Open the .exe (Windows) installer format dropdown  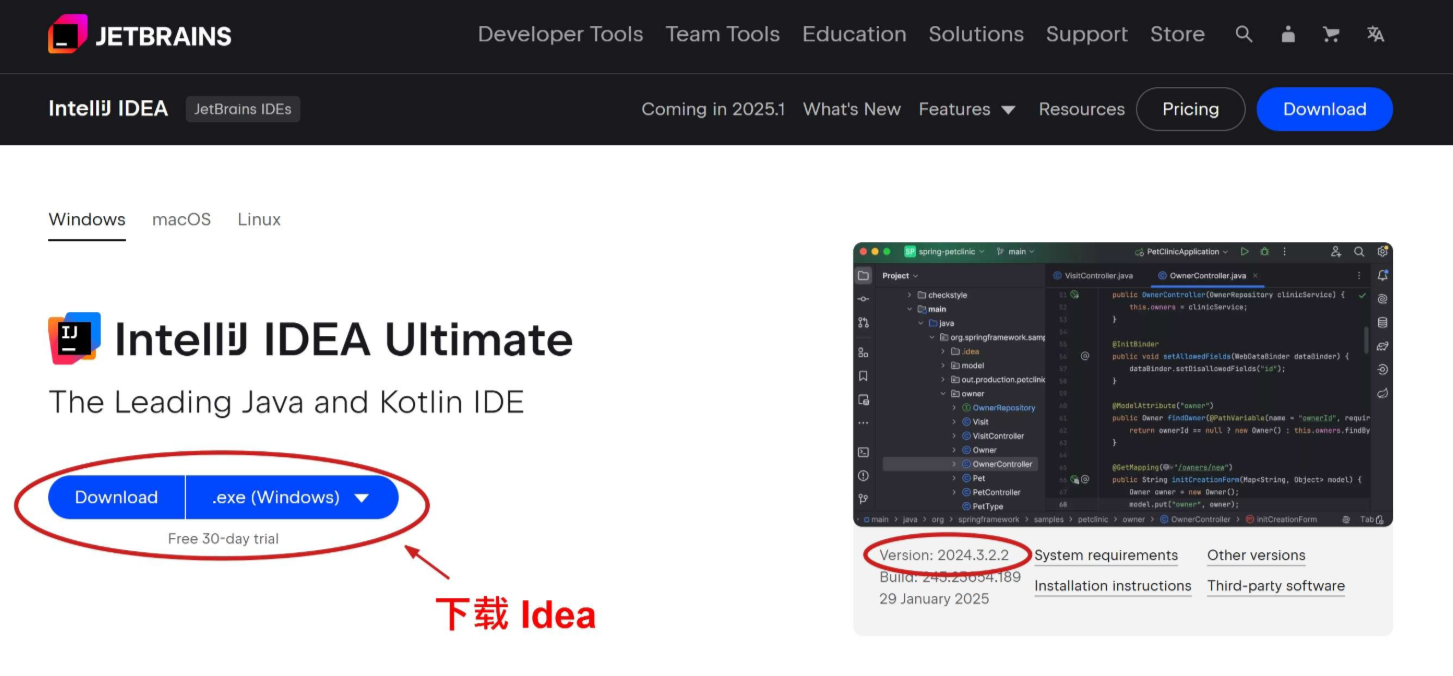point(292,497)
